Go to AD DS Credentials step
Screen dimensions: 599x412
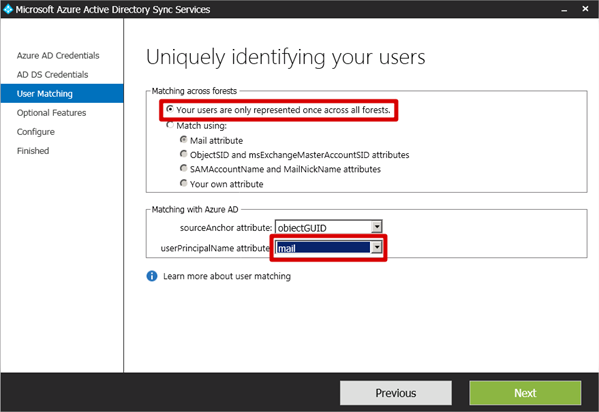click(x=52, y=75)
